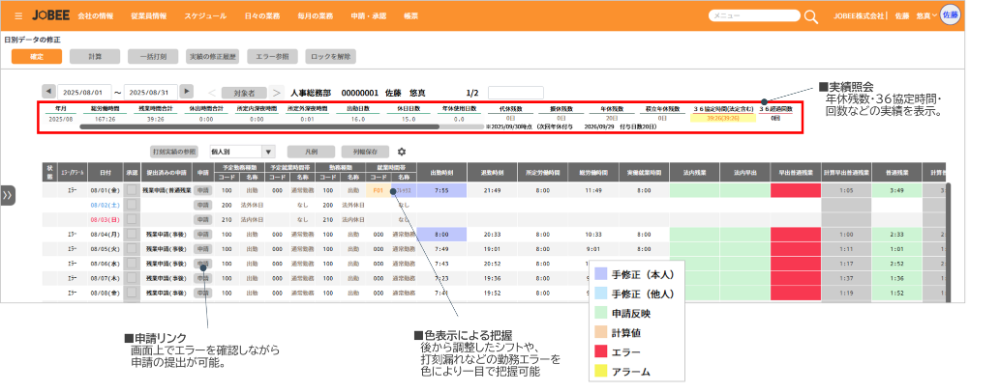Edit the start date 2025/08/01 field
This screenshot has width=1000, height=392.
click(85, 91)
